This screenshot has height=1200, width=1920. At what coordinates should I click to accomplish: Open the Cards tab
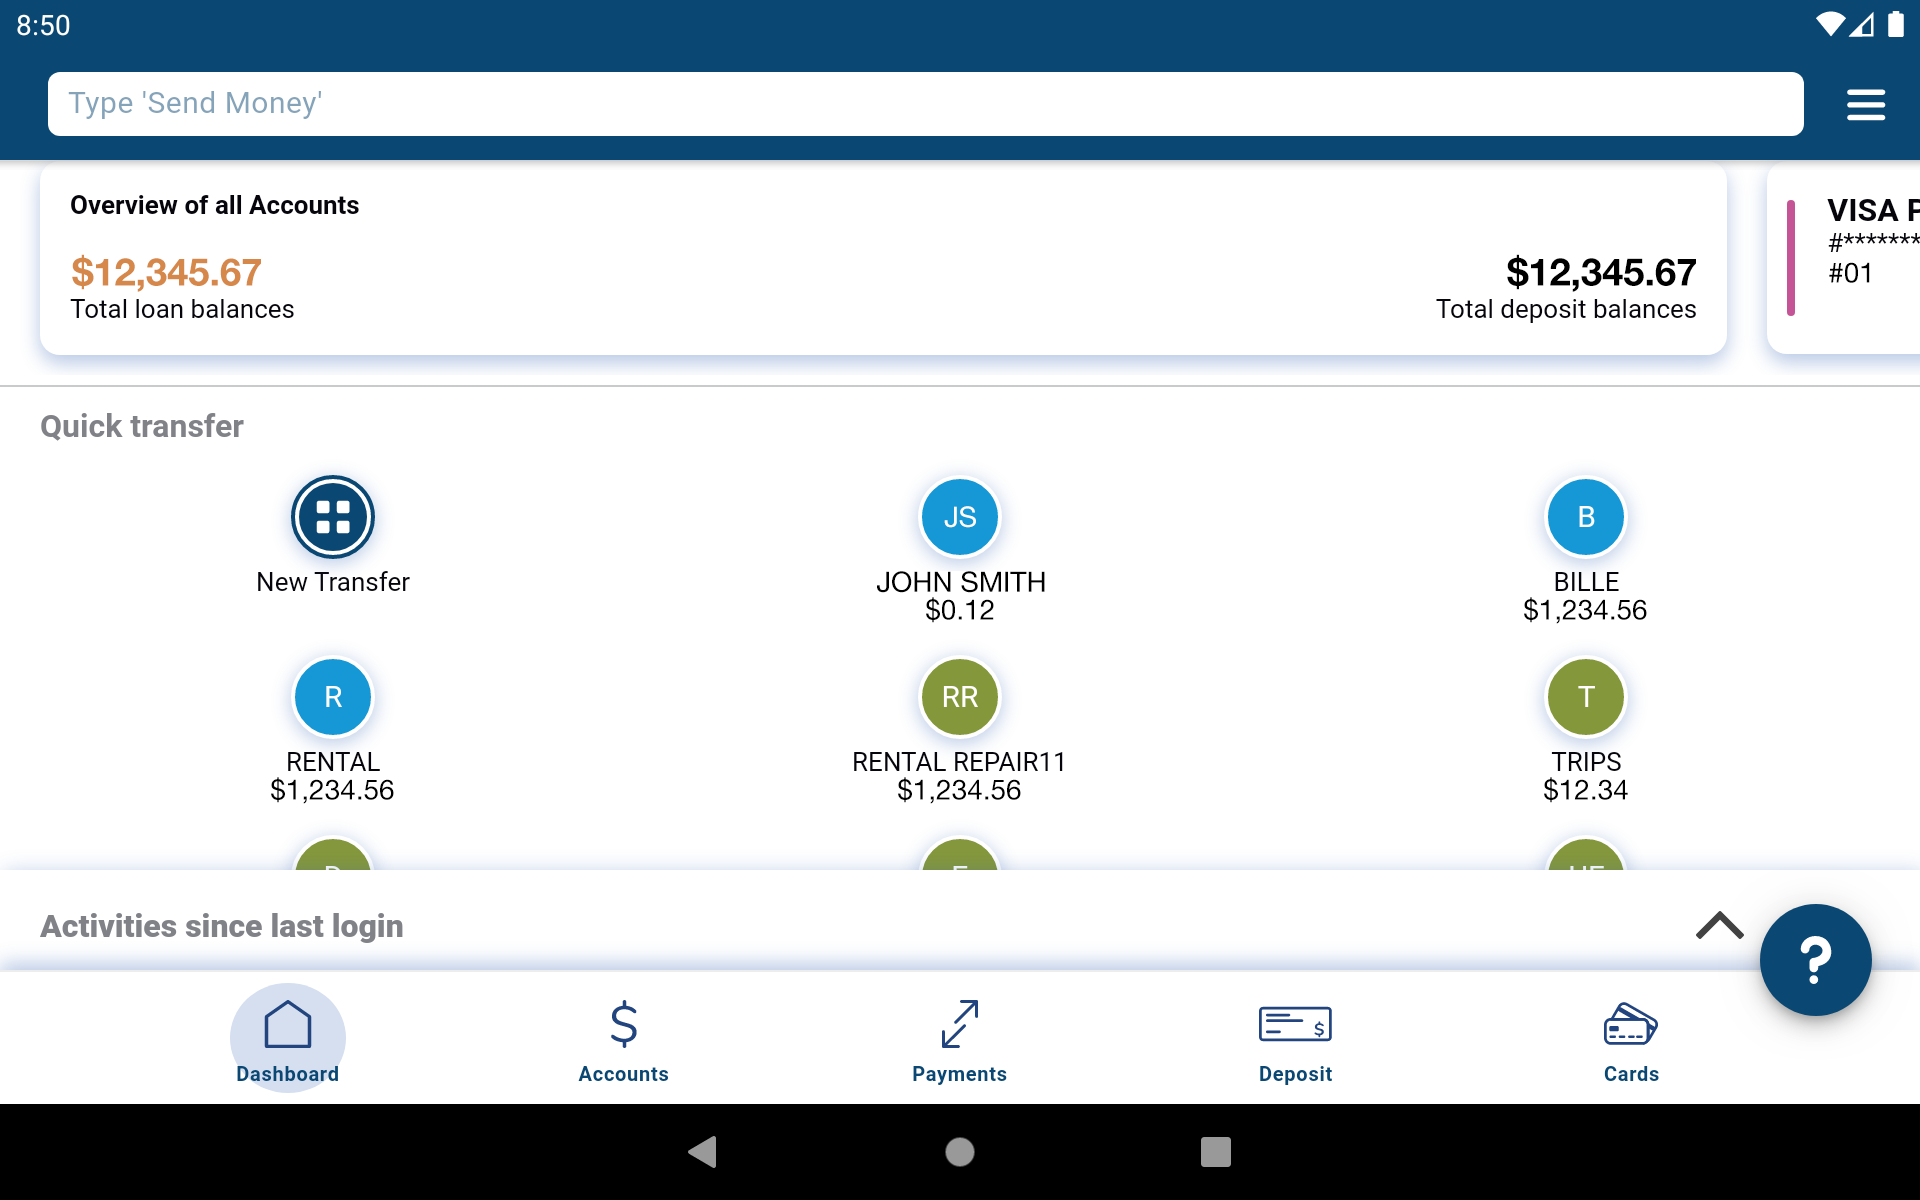point(1631,1040)
